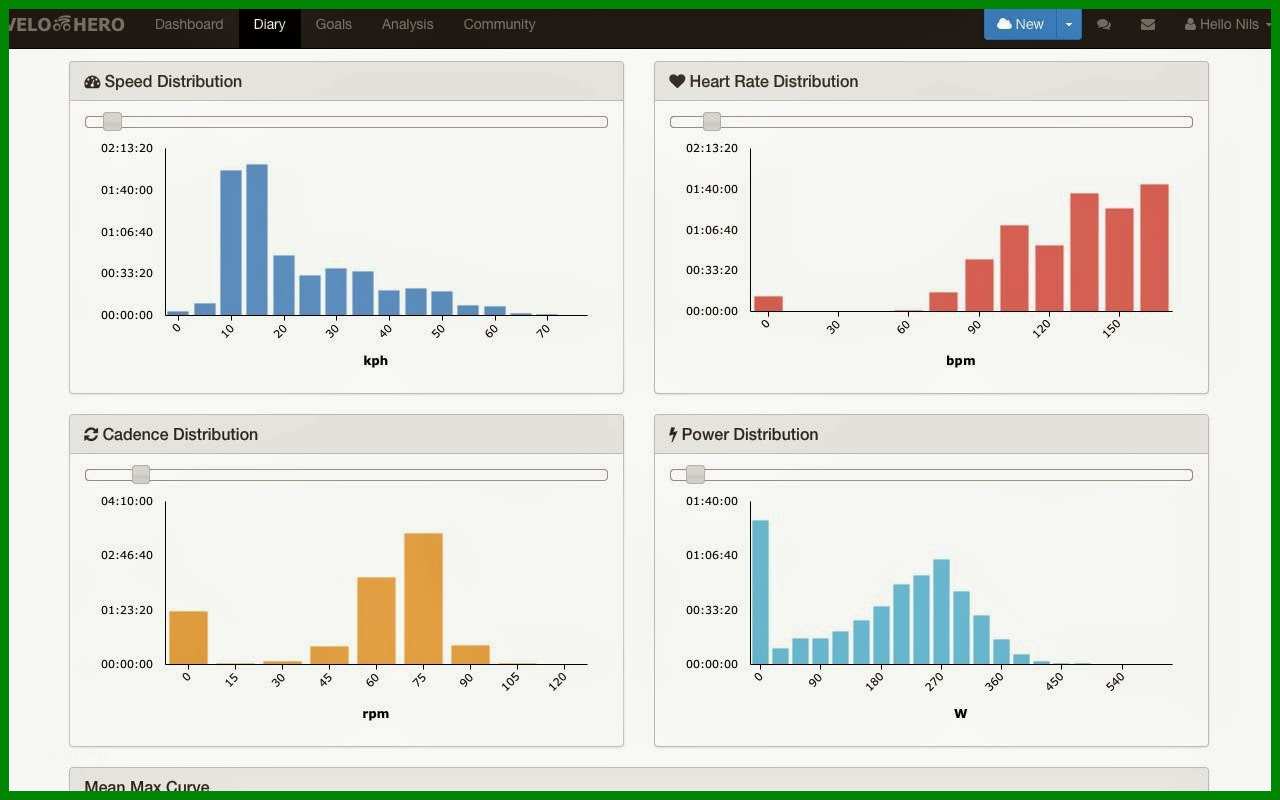This screenshot has width=1280, height=800.
Task: Click the Cadence Distribution slider handle
Action: coord(141,474)
